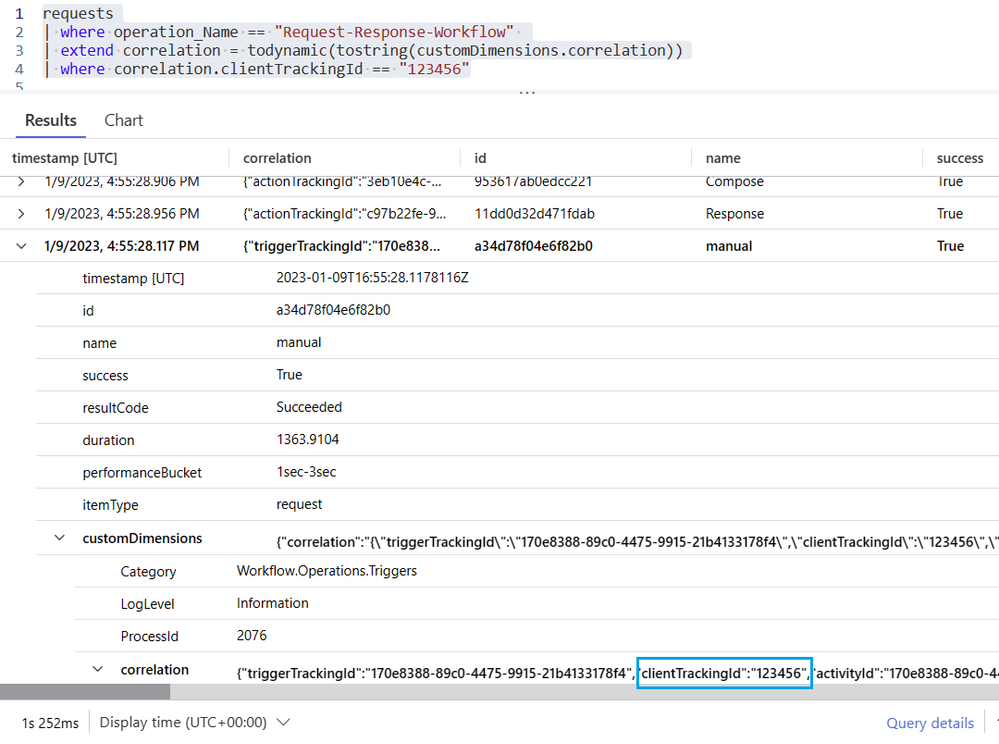Viewport: 999px width, 744px height.
Task: Select id cell 11dd0d32d471fdab
Action: point(535,213)
